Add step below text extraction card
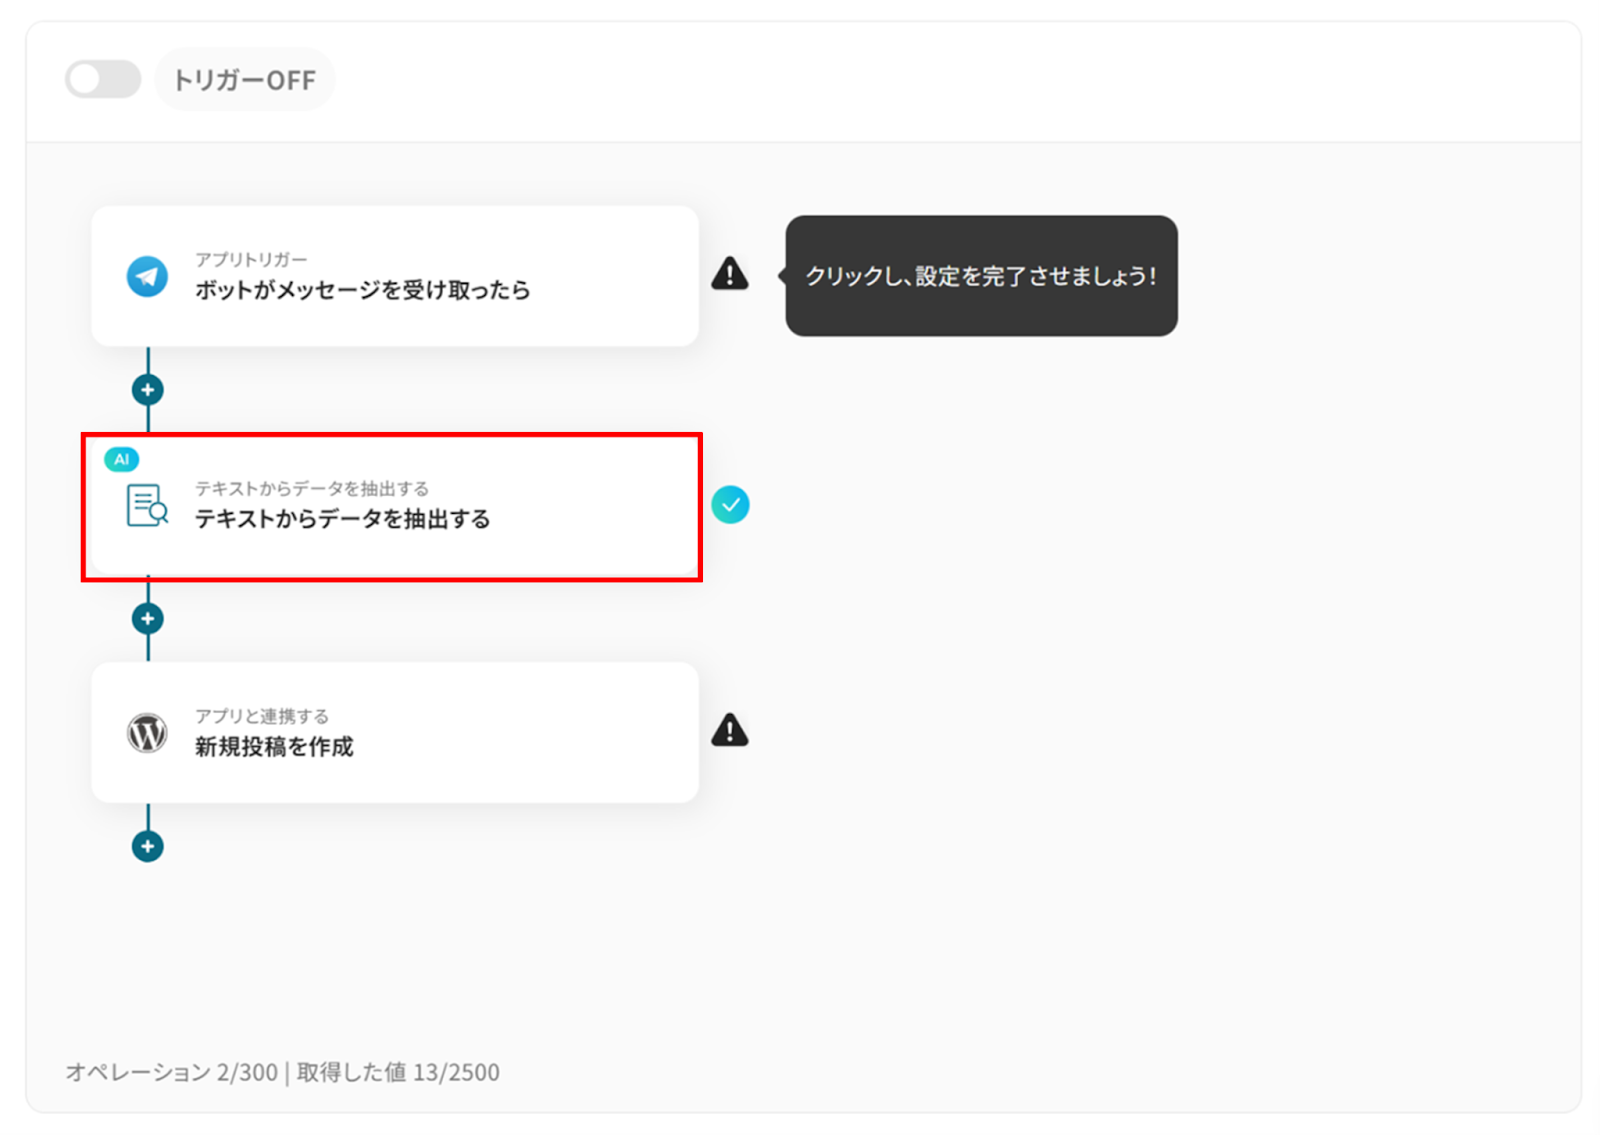1600x1135 pixels. tap(148, 618)
